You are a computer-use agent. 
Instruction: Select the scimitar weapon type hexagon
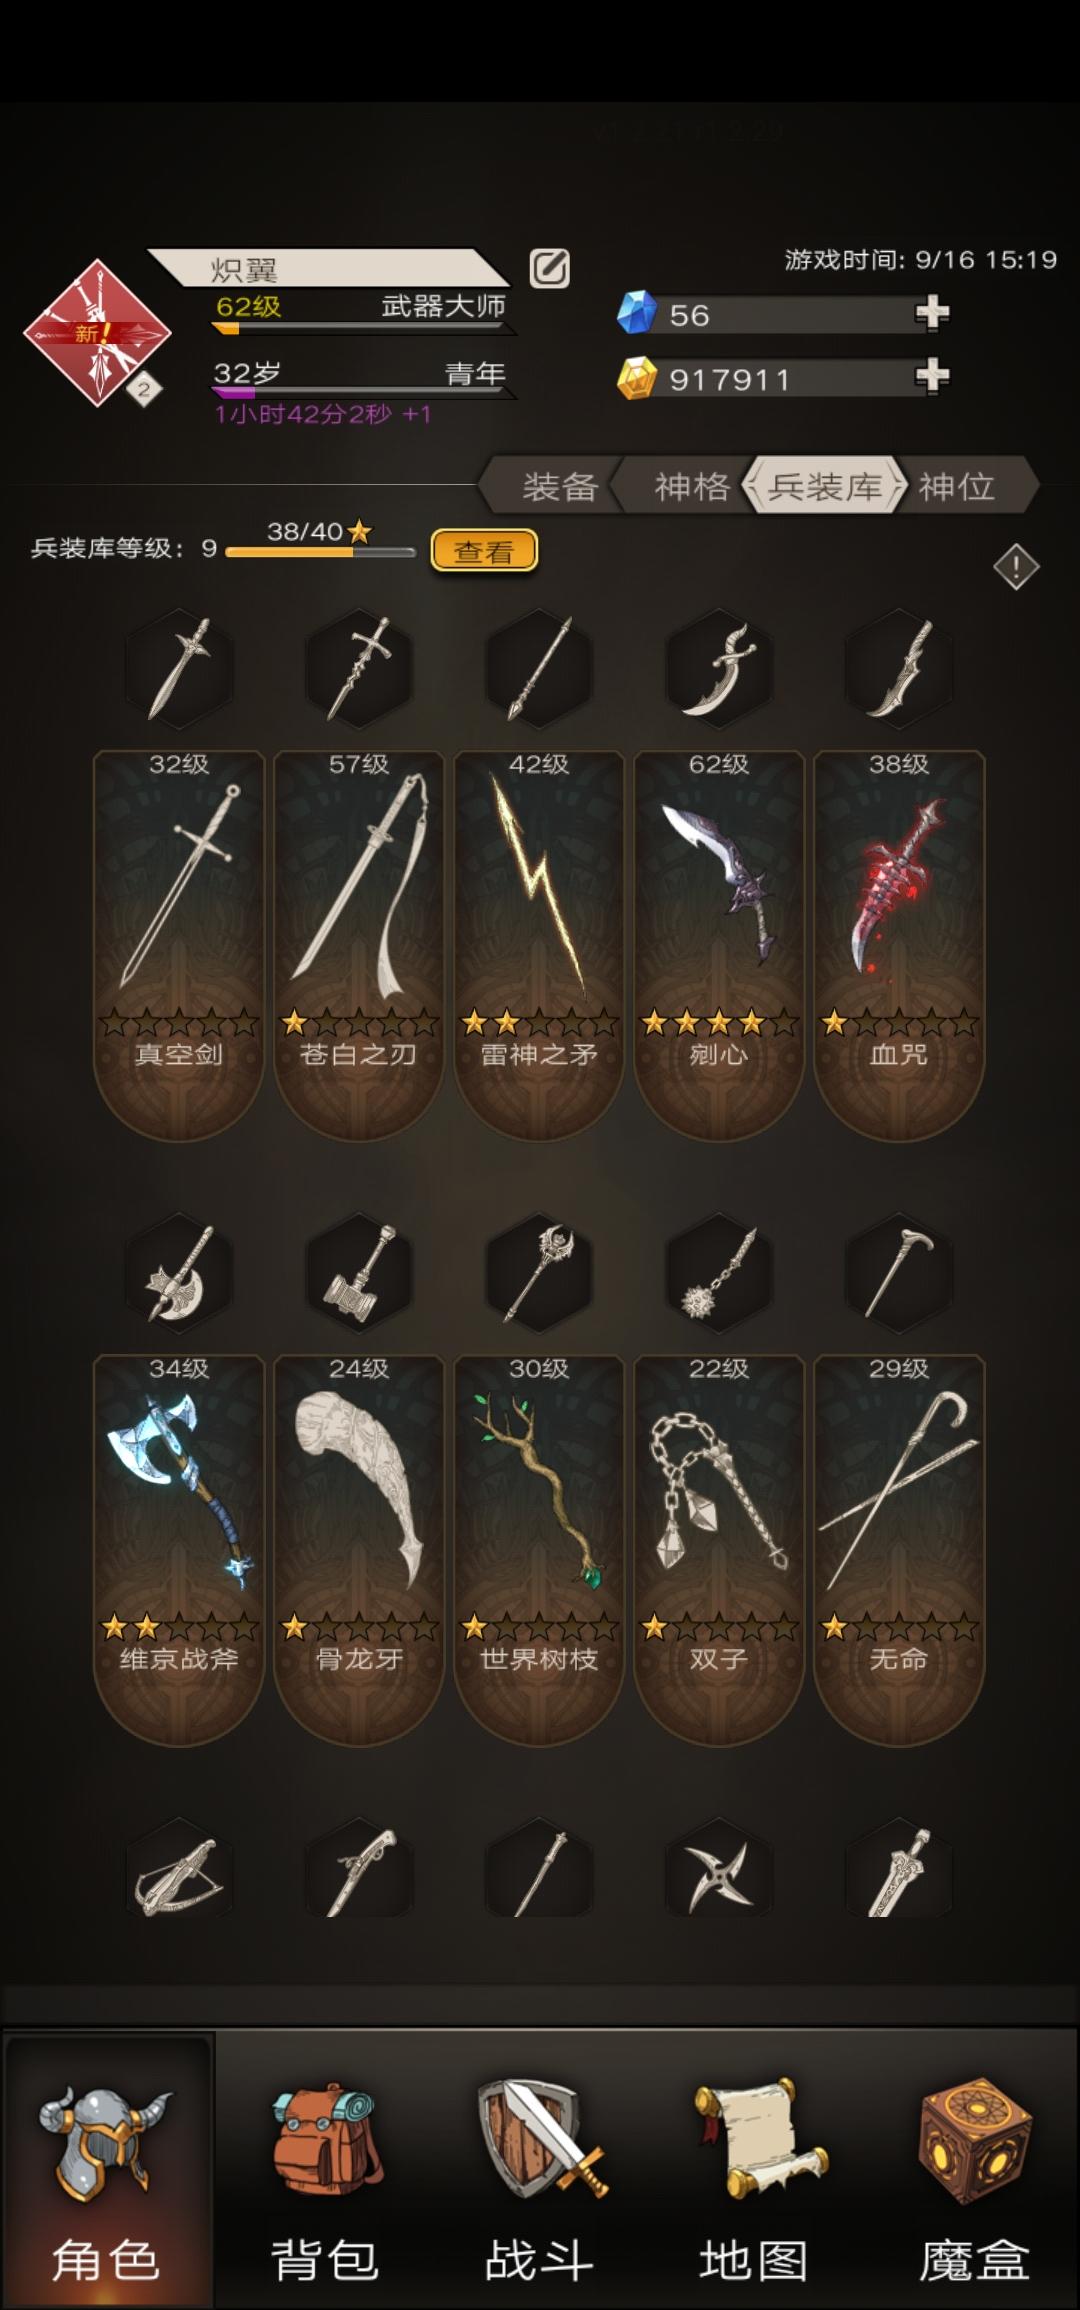click(719, 668)
